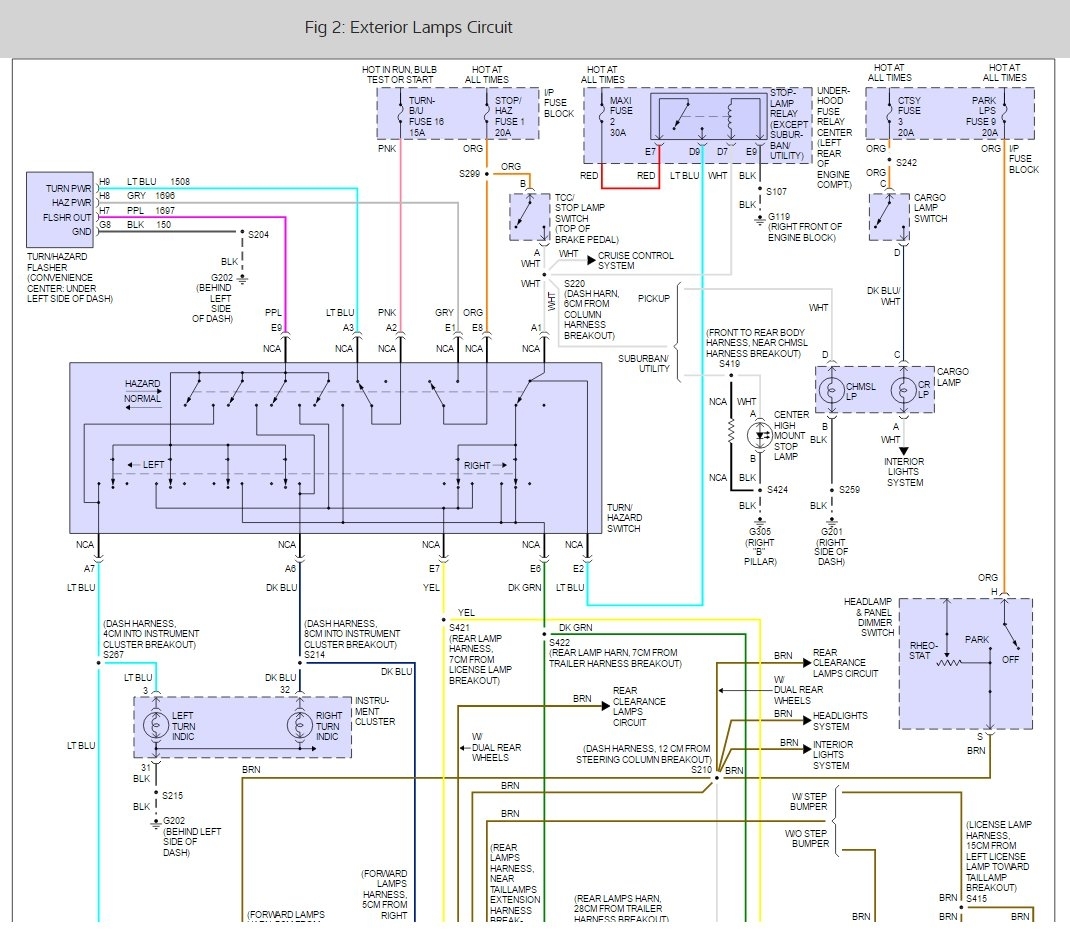Click the G202 ground symbol below S215
Image resolution: width=1070 pixels, height=938 pixels.
[x=156, y=823]
